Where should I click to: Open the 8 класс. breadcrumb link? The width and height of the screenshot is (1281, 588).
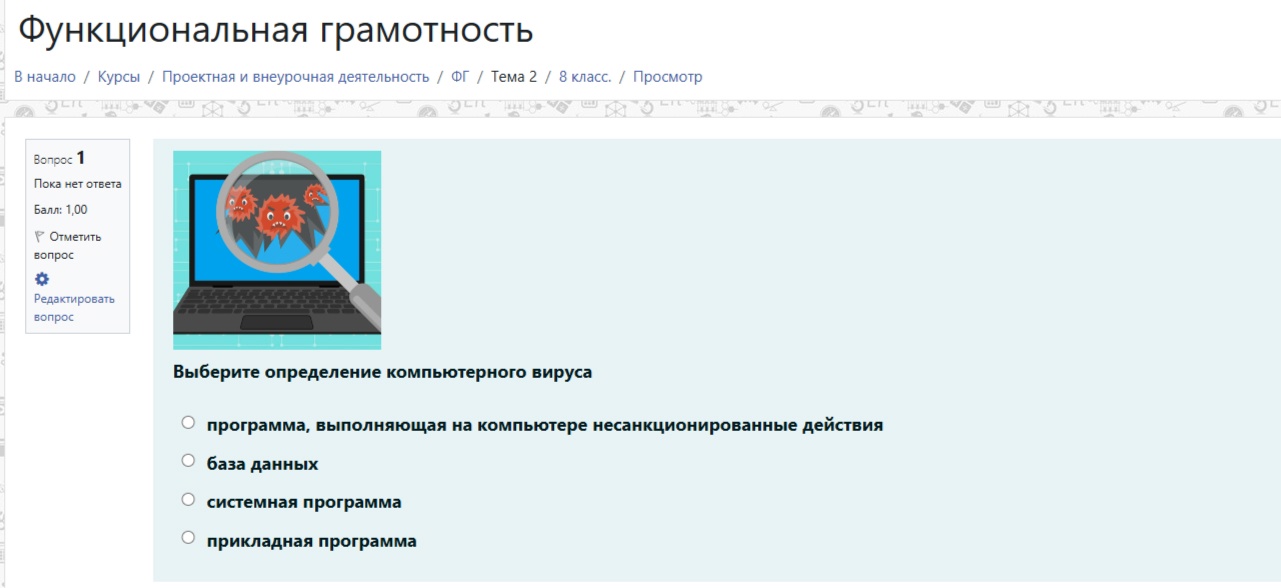585,77
